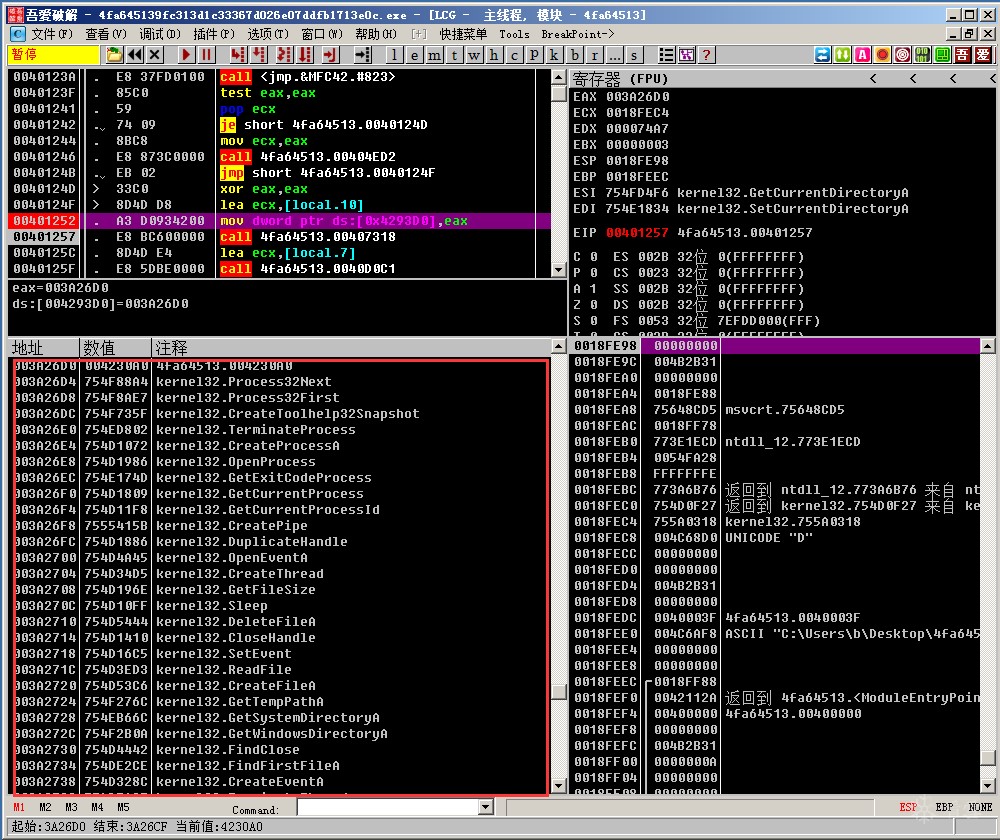Image resolution: width=1000 pixels, height=840 pixels.
Task: Click the Execute Till Return icon
Action: (330, 55)
